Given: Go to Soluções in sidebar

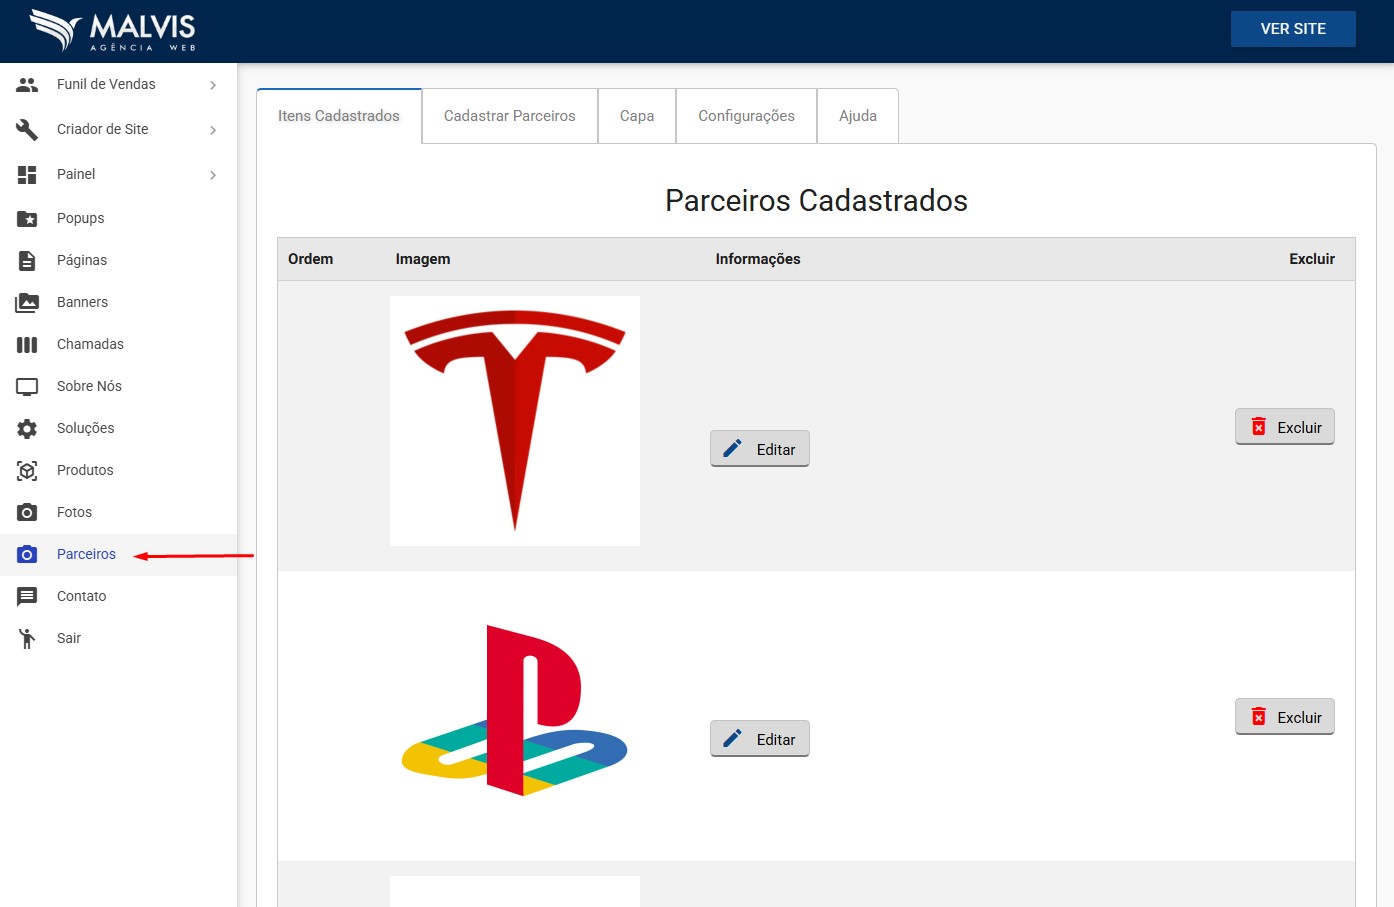Looking at the screenshot, I should (x=118, y=429).
